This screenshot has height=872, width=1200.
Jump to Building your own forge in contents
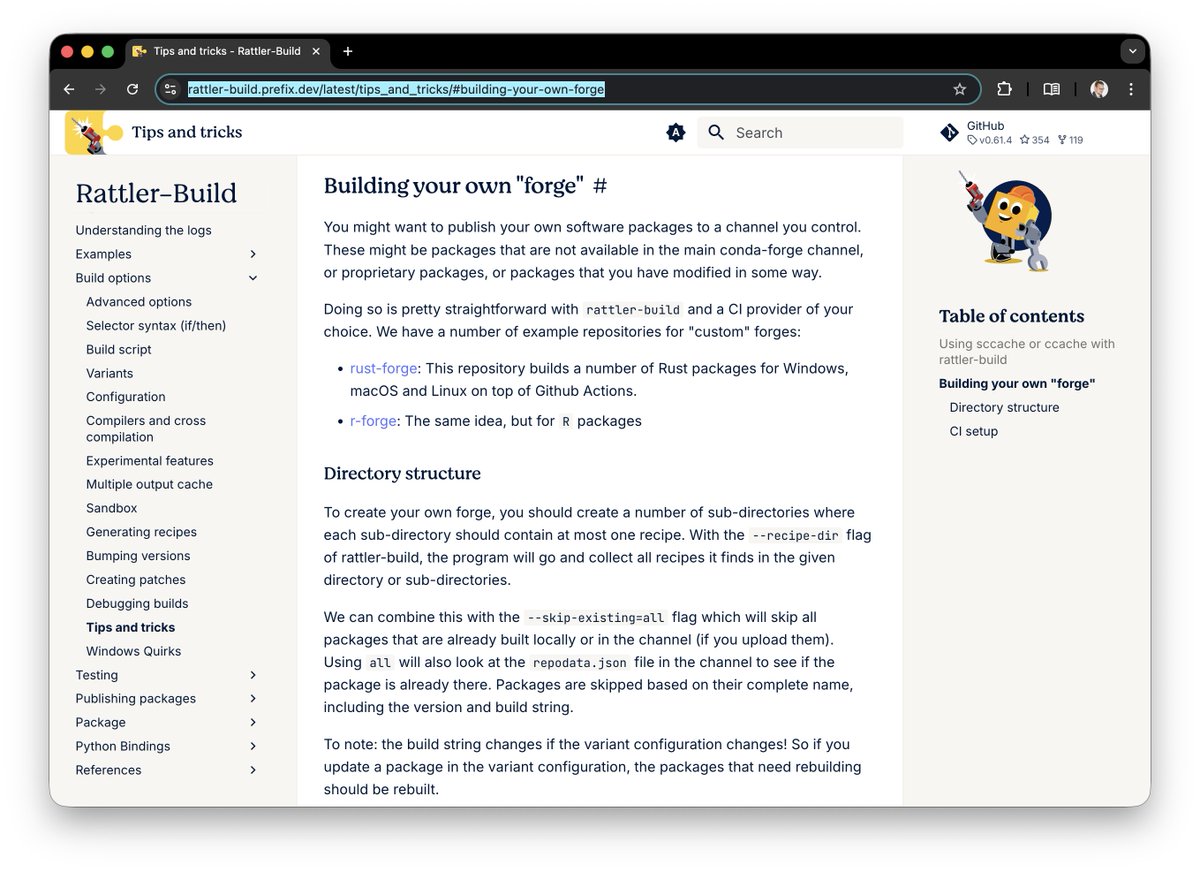point(1017,383)
